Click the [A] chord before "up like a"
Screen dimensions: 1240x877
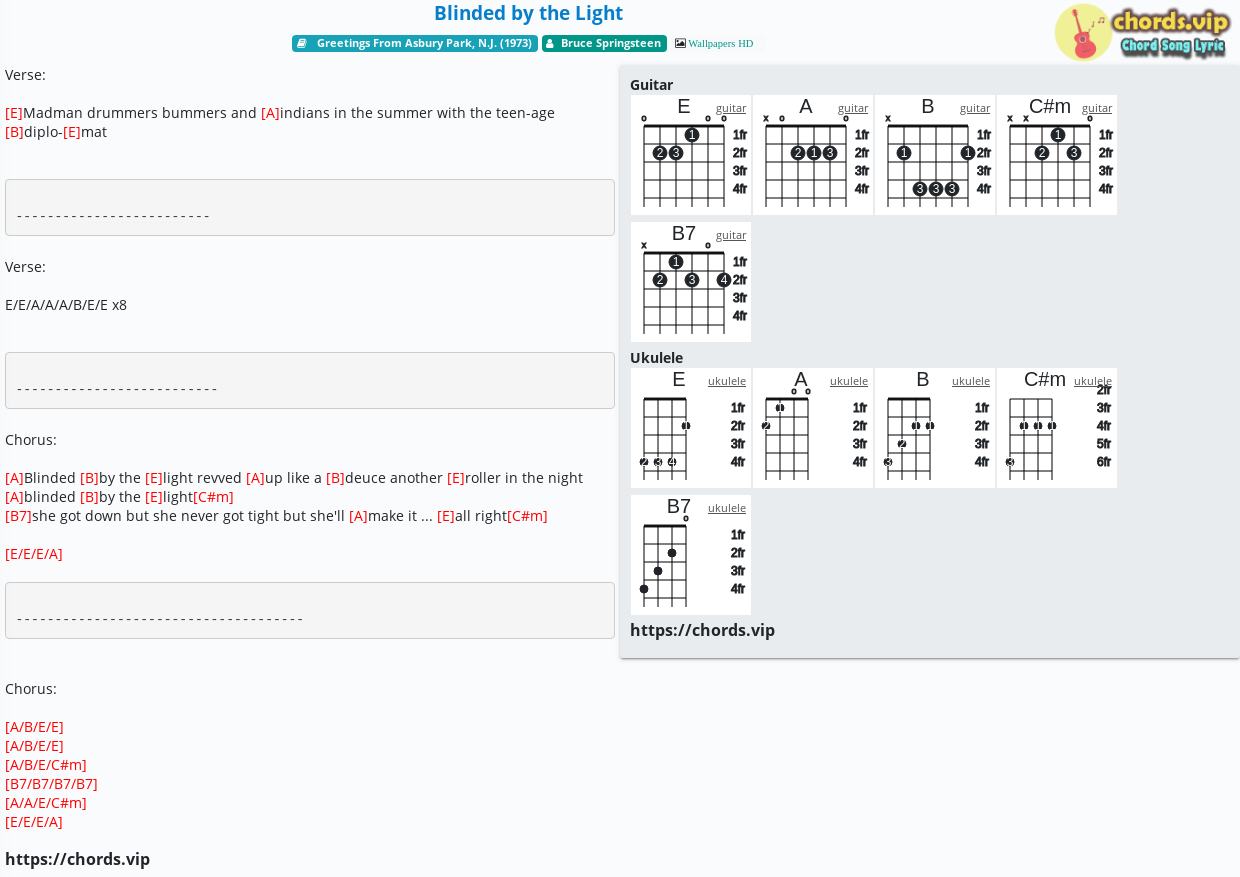[x=255, y=478]
